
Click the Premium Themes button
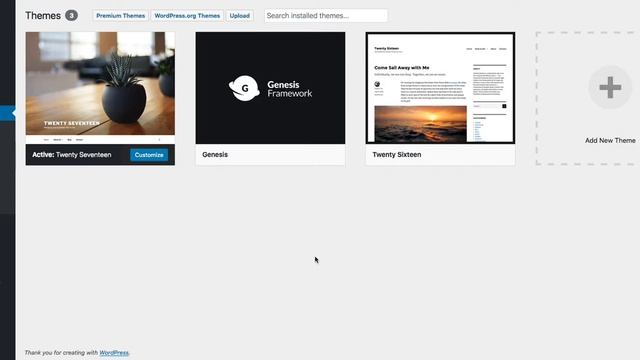(120, 16)
